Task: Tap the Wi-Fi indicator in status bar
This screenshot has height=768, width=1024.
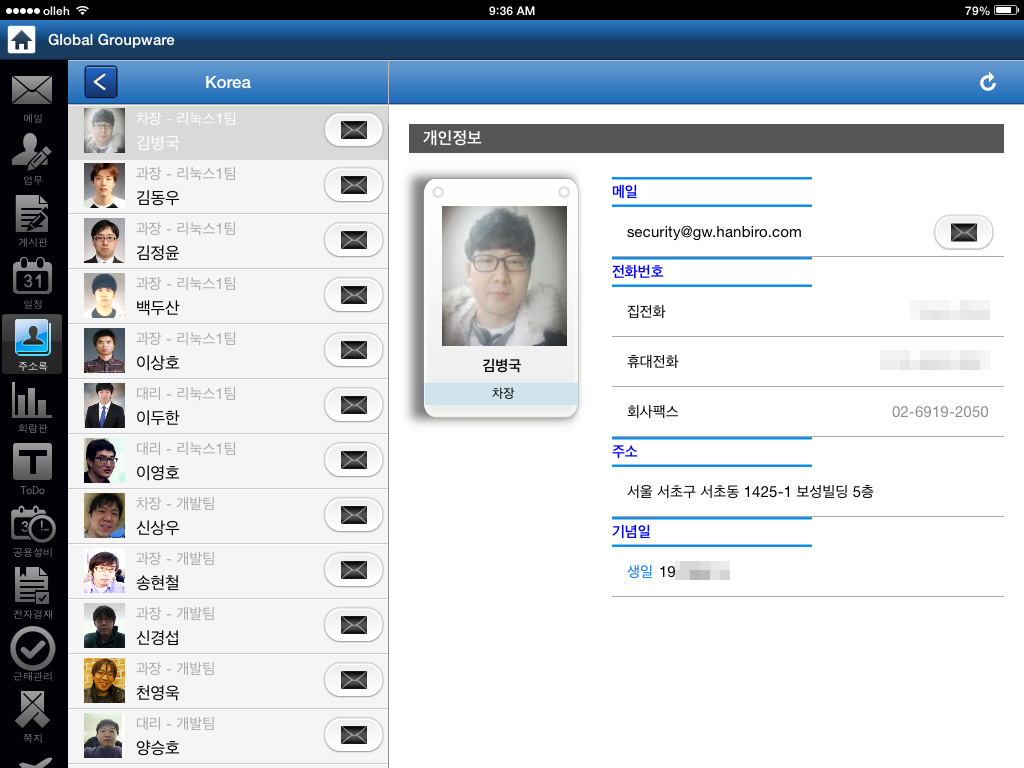Action: [x=82, y=10]
